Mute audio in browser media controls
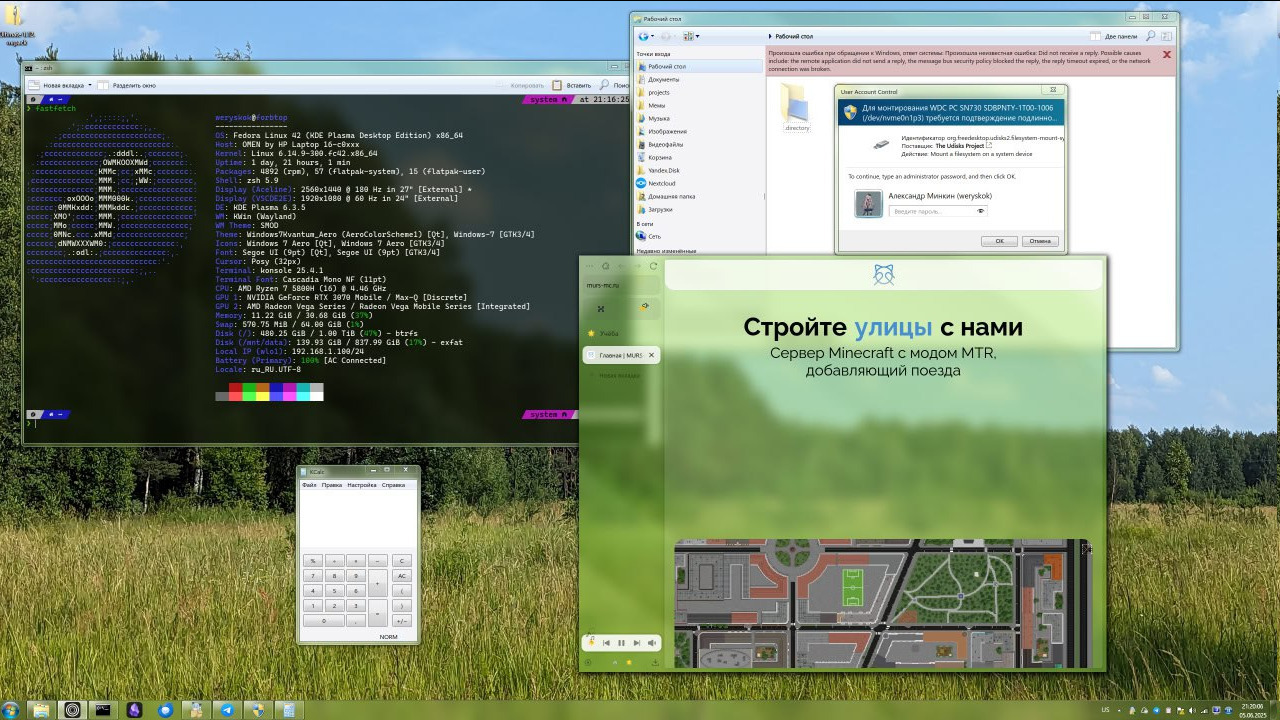 (x=652, y=643)
